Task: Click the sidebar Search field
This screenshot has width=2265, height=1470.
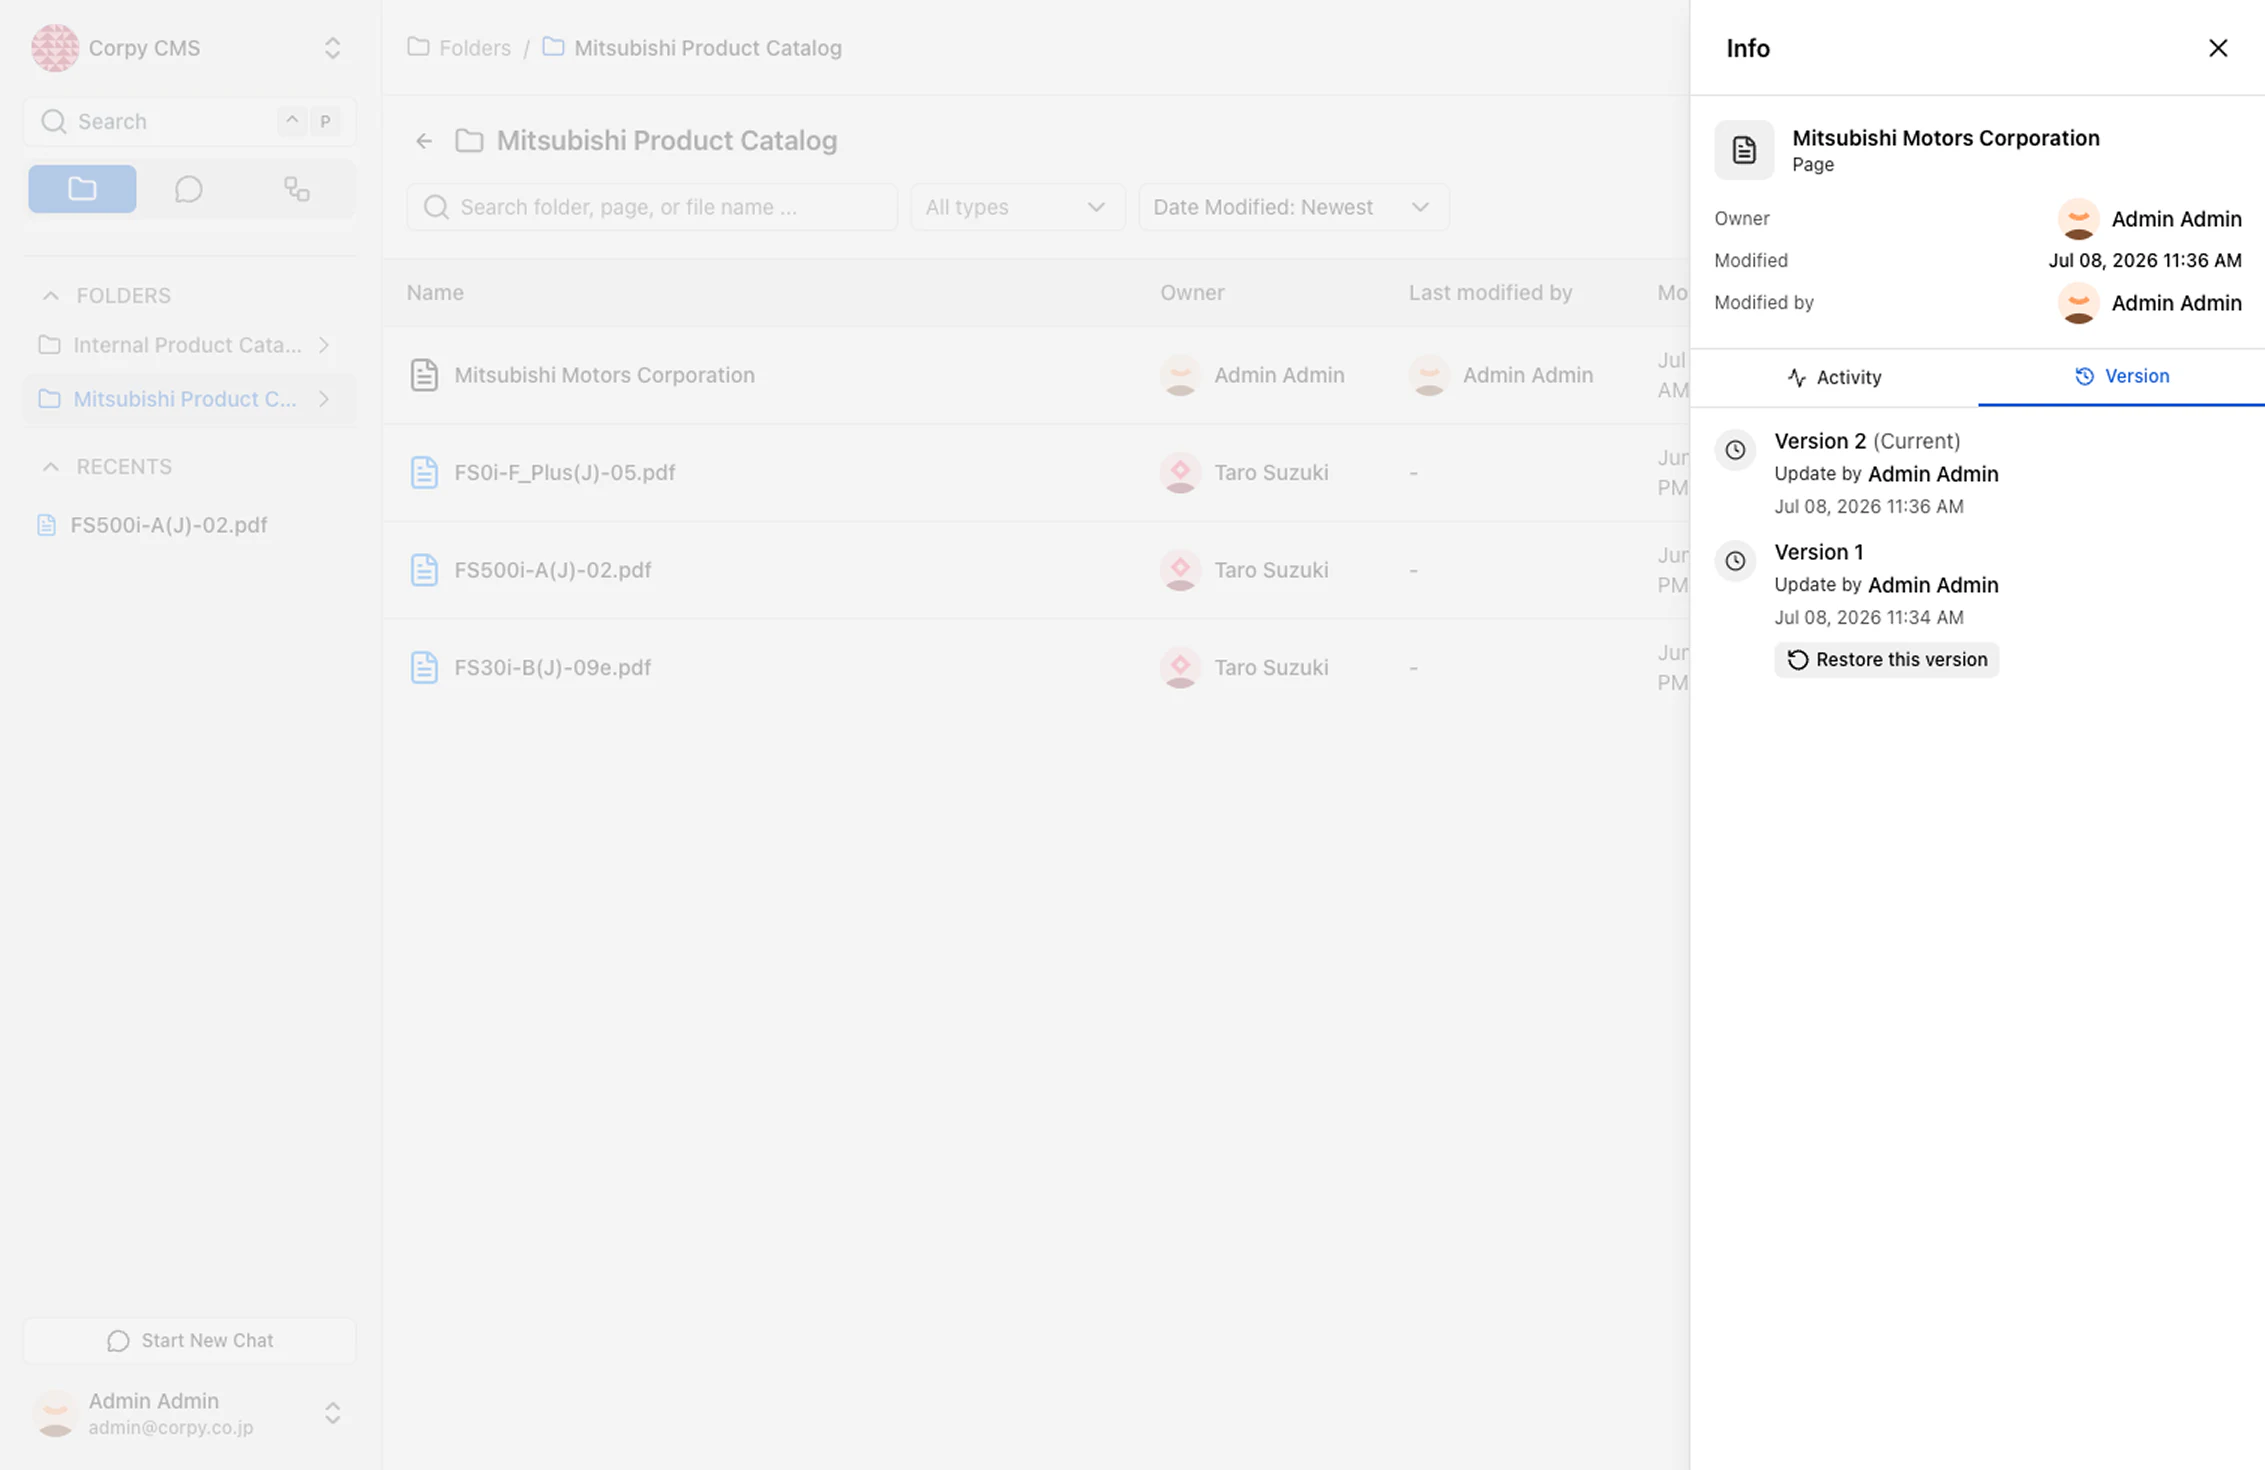Action: [189, 122]
